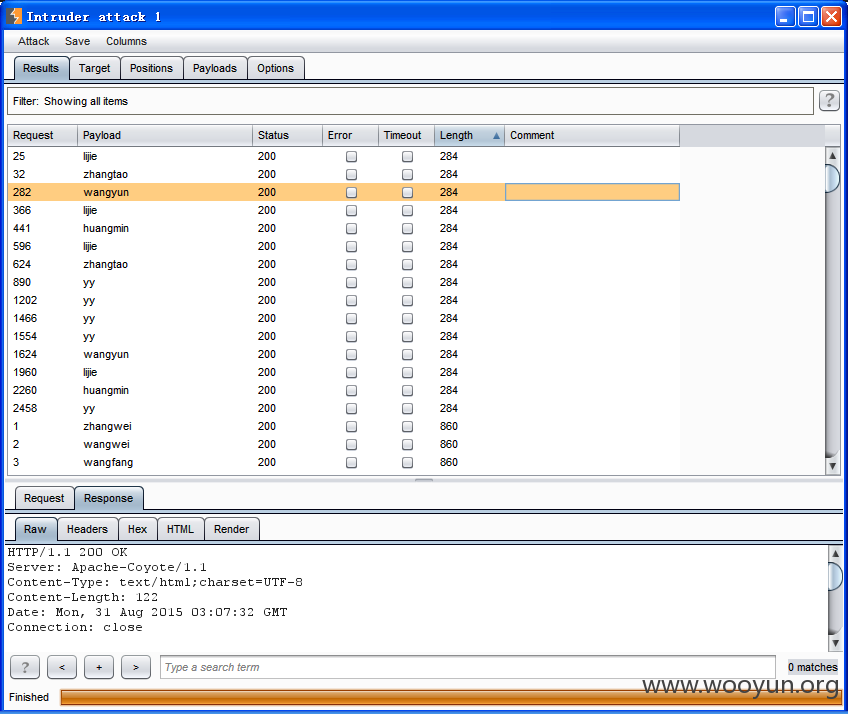Toggle Error checkbox for wangfang row
Screen dimensions: 848x714
[x=352, y=462]
